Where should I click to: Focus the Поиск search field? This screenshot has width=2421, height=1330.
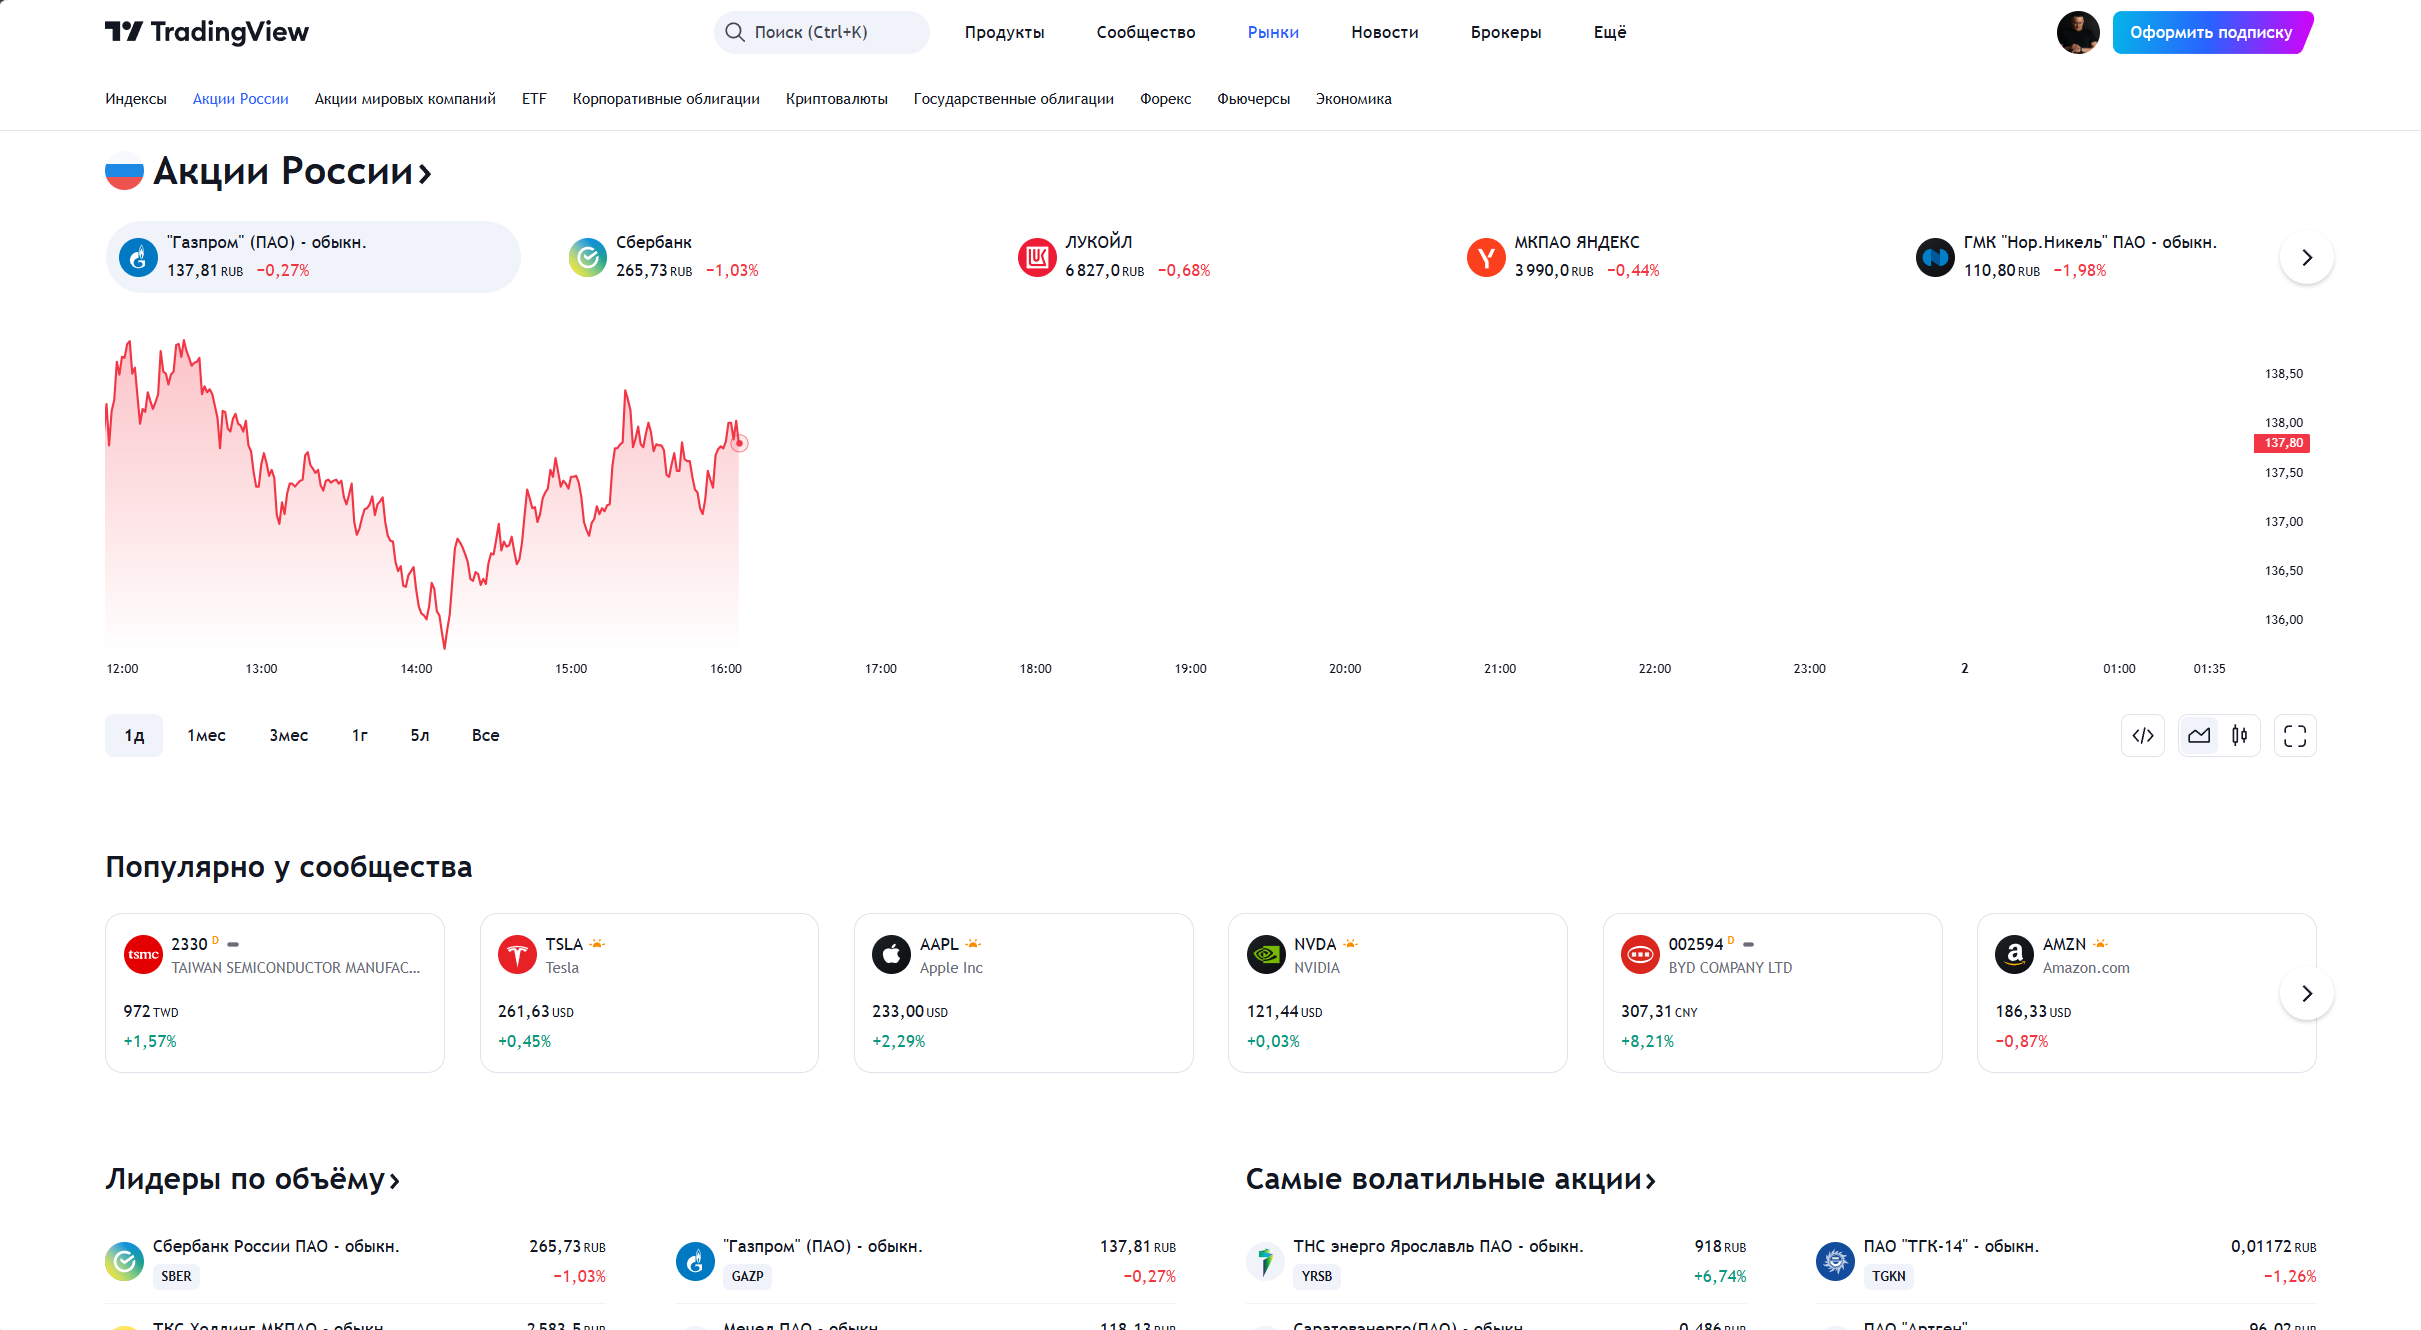(822, 32)
